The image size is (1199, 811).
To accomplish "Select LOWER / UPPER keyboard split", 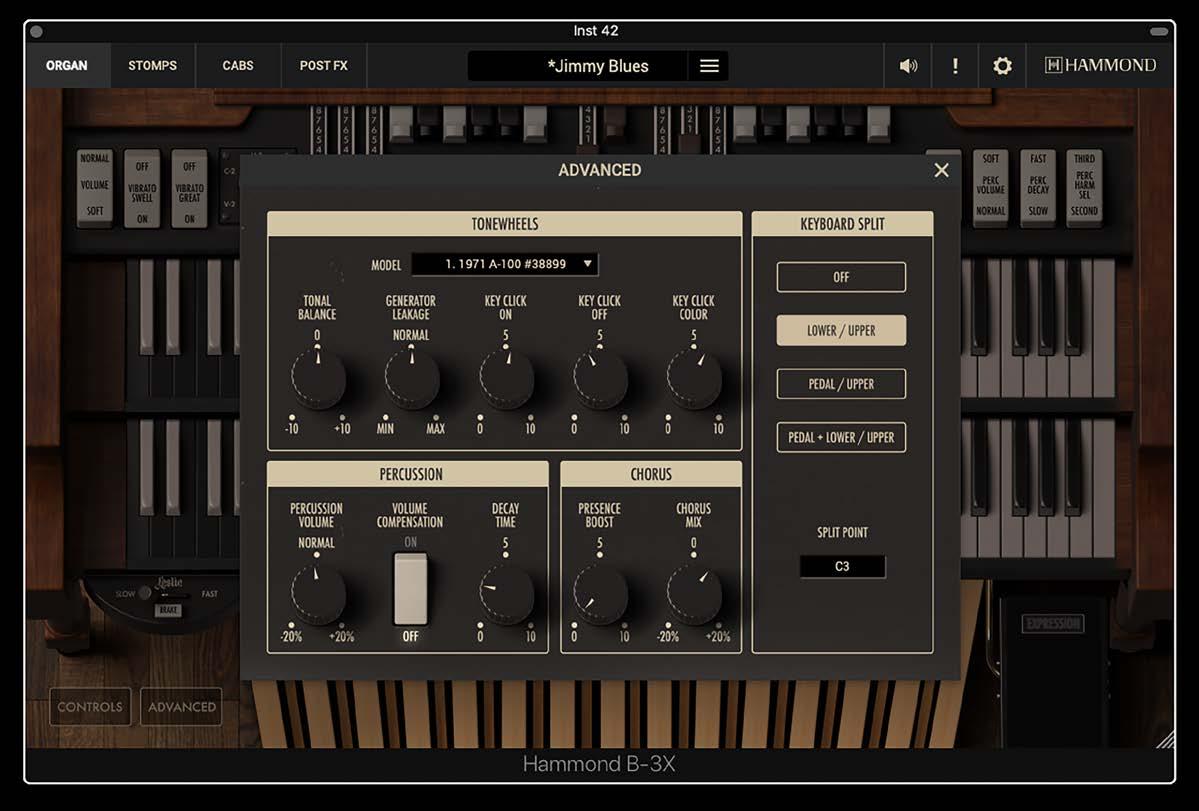I will [841, 330].
